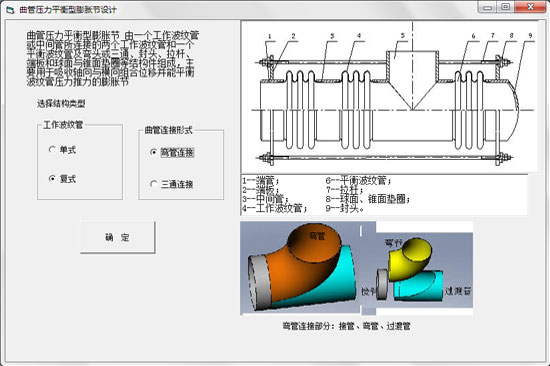
Task: Close the design window
Action: [x=530, y=7]
